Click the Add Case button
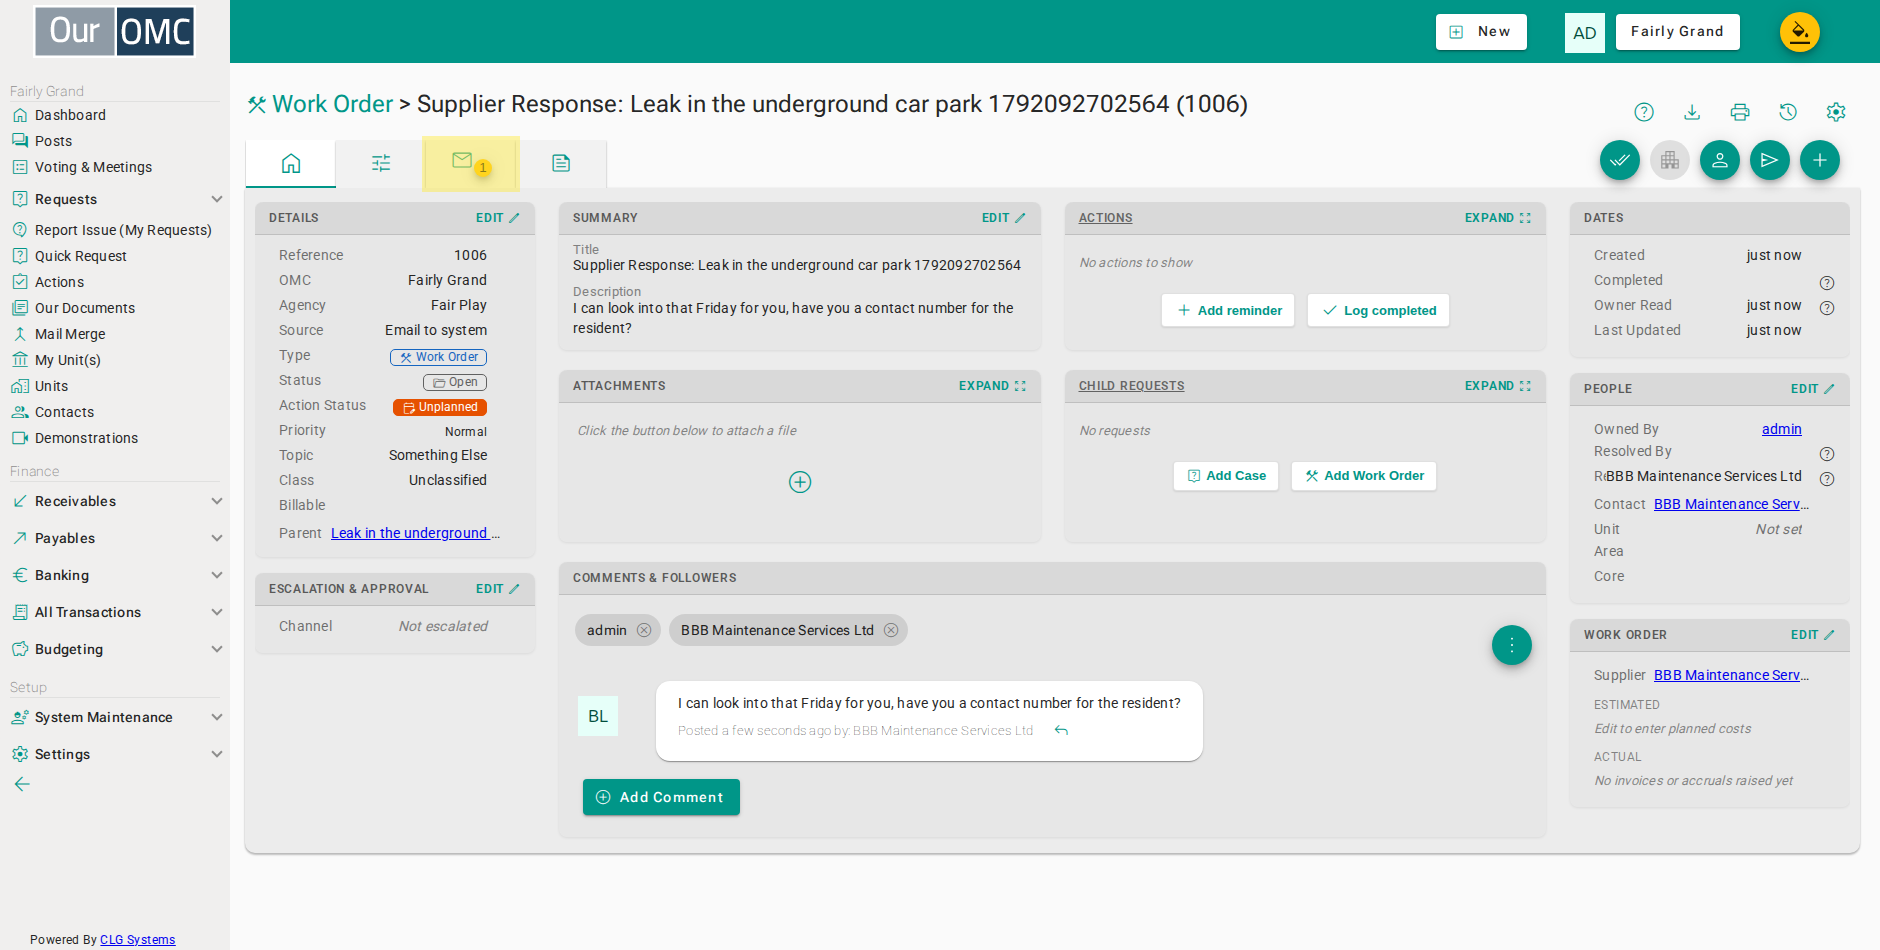The width and height of the screenshot is (1880, 950). (x=1226, y=476)
